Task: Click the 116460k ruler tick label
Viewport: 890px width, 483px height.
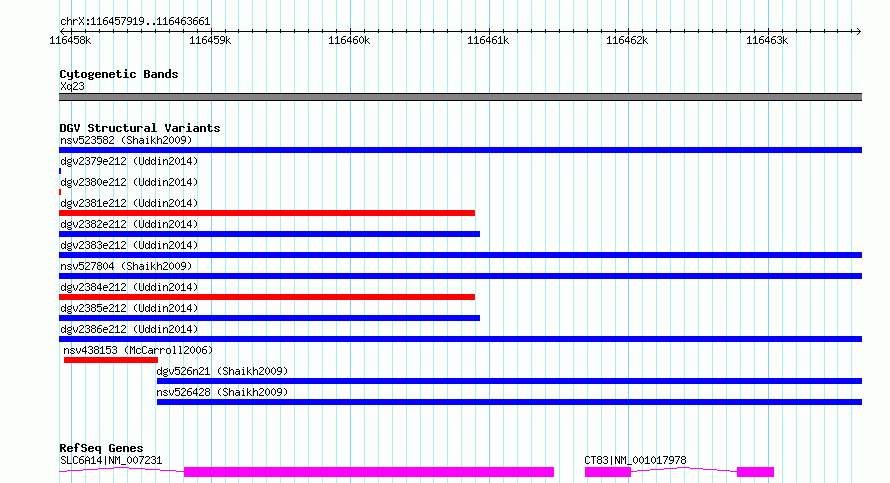Action: point(349,40)
